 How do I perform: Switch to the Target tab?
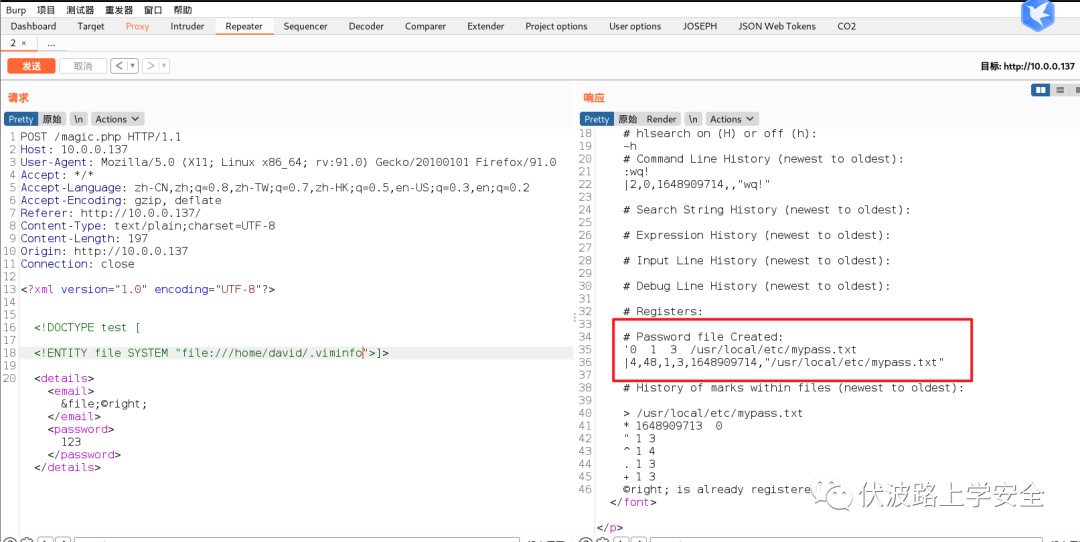tap(91, 26)
